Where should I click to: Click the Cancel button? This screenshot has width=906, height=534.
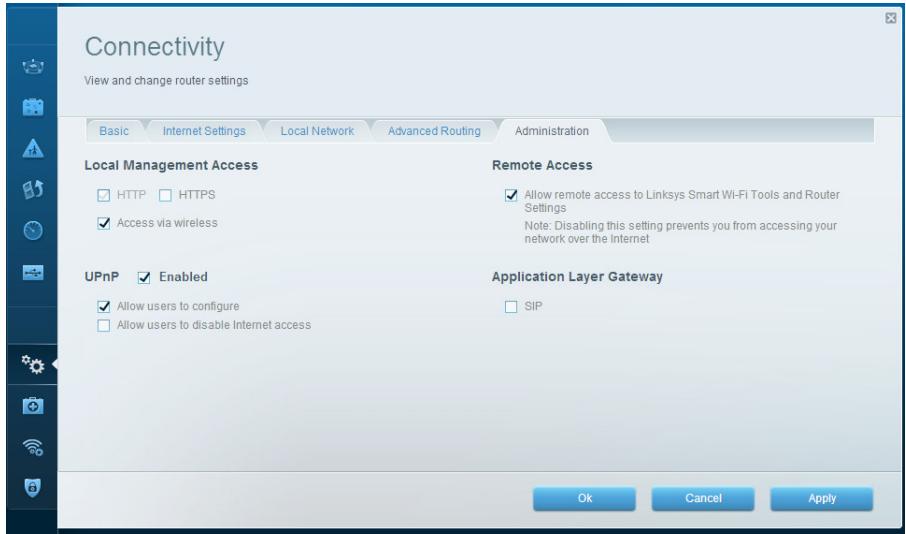tap(703, 498)
